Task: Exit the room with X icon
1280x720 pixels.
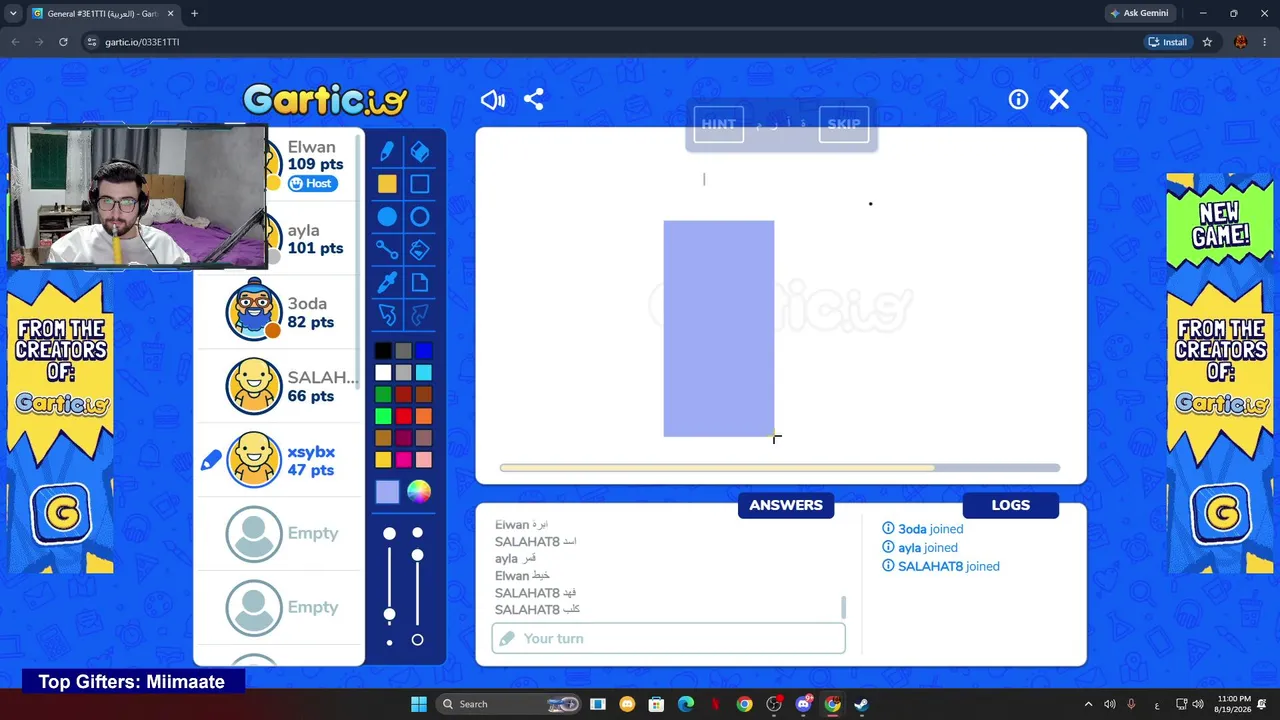Action: point(1059,99)
